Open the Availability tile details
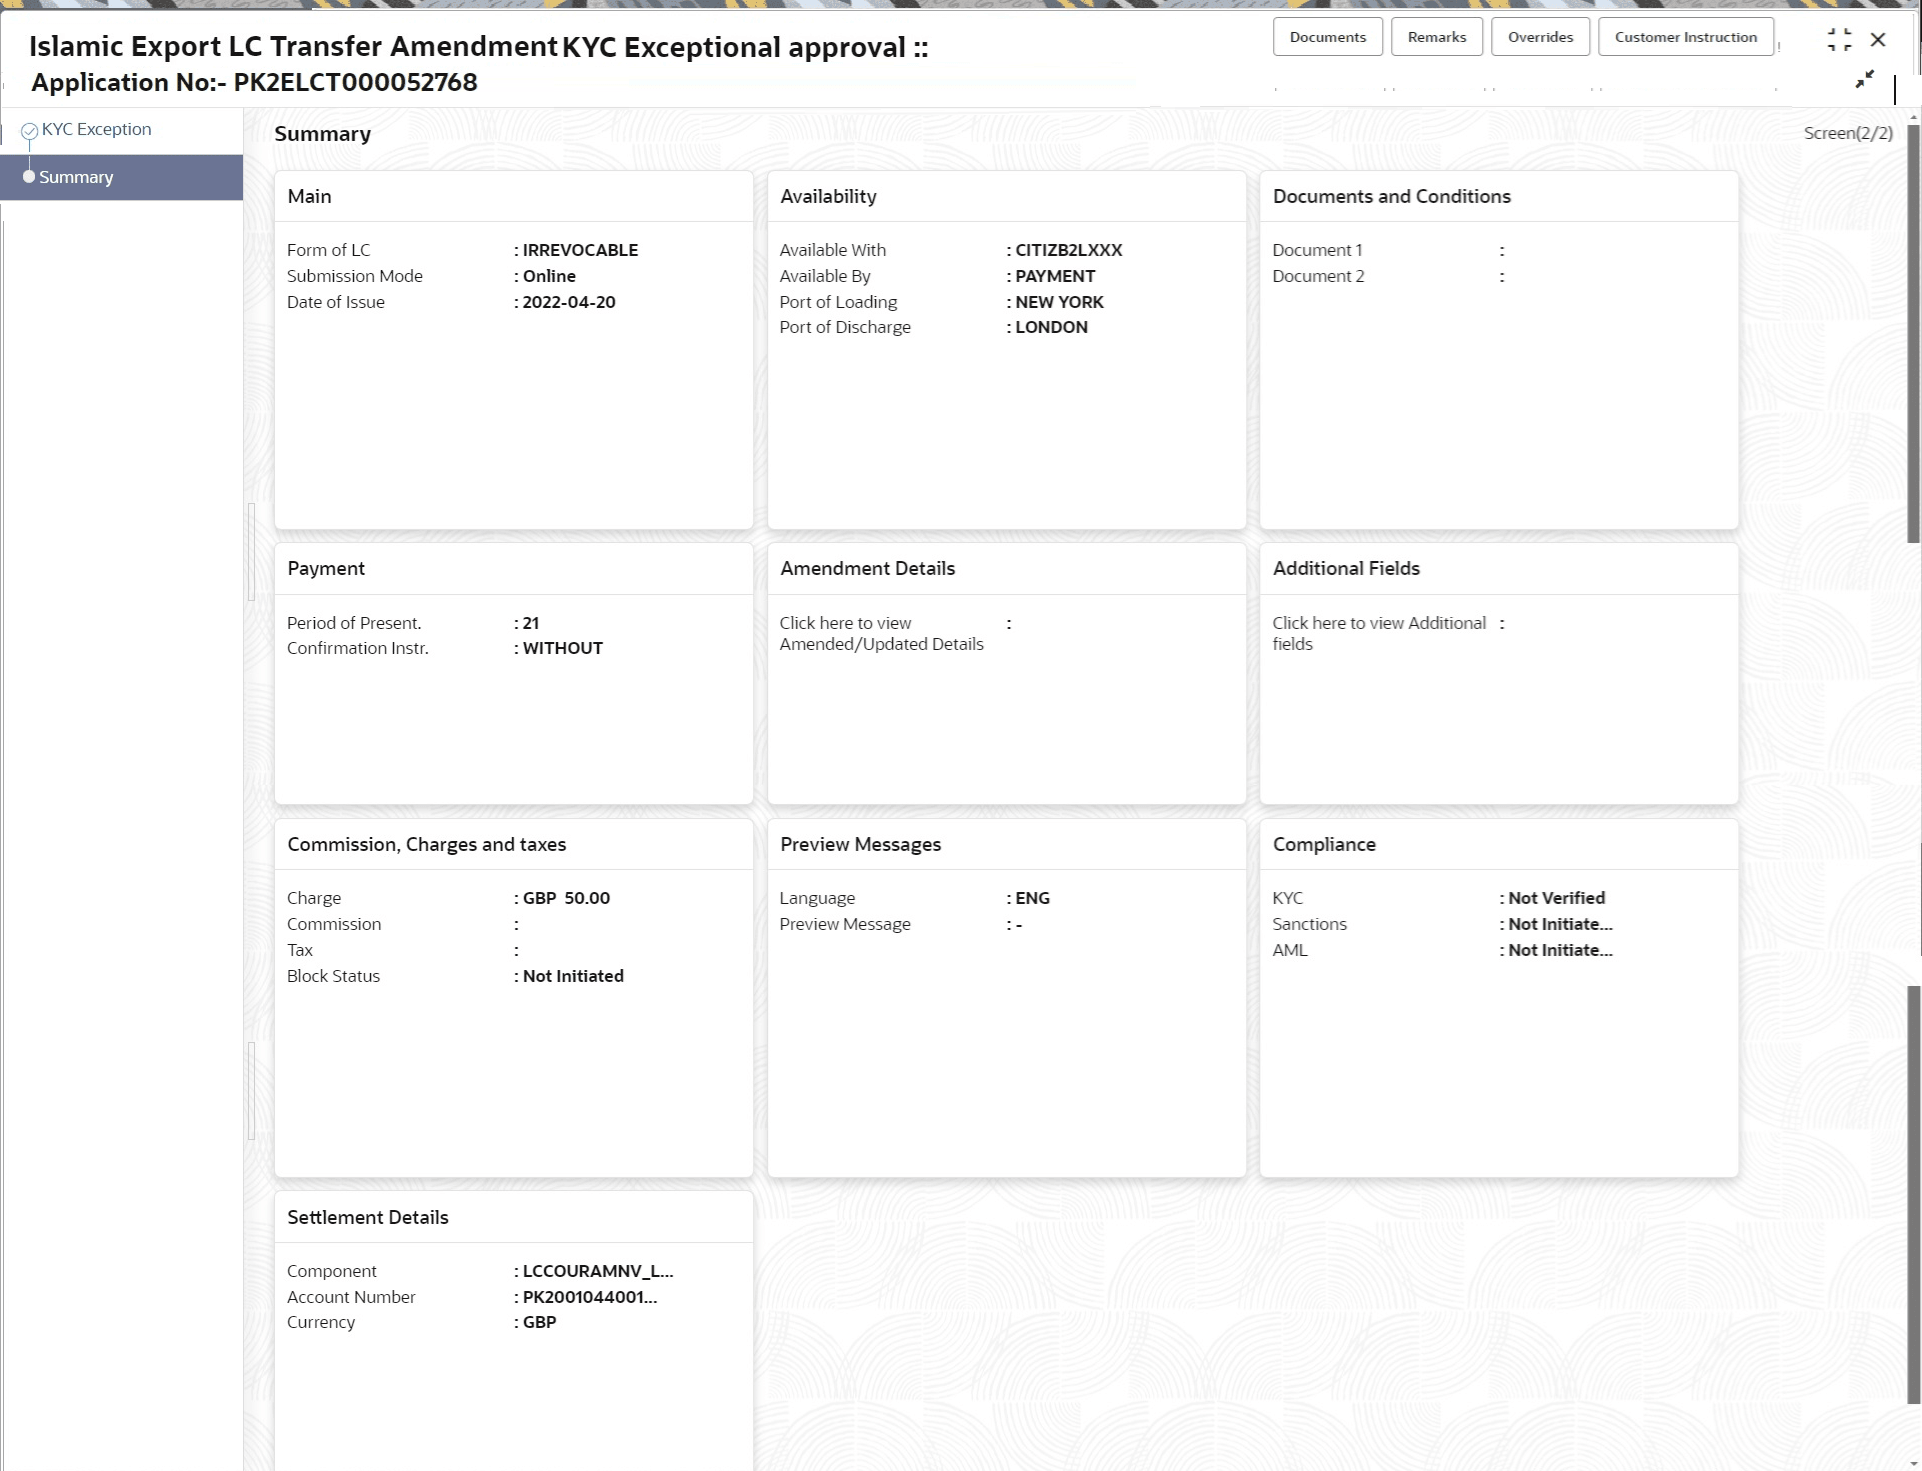The width and height of the screenshot is (1922, 1471). coord(1006,196)
